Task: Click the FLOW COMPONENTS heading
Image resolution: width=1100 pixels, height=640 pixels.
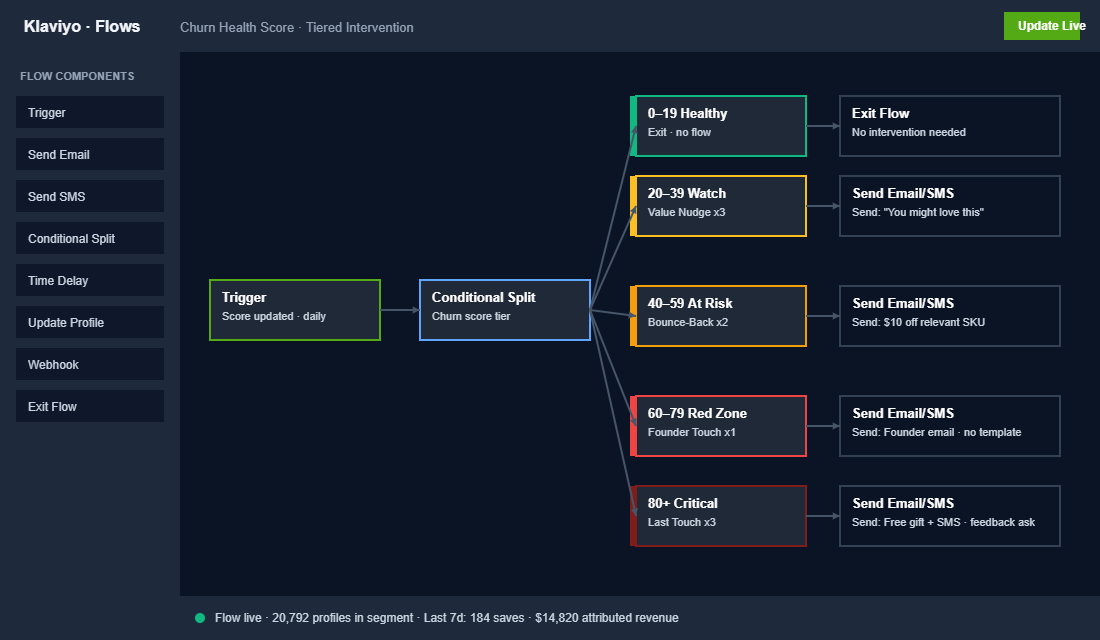Action: pyautogui.click(x=77, y=76)
